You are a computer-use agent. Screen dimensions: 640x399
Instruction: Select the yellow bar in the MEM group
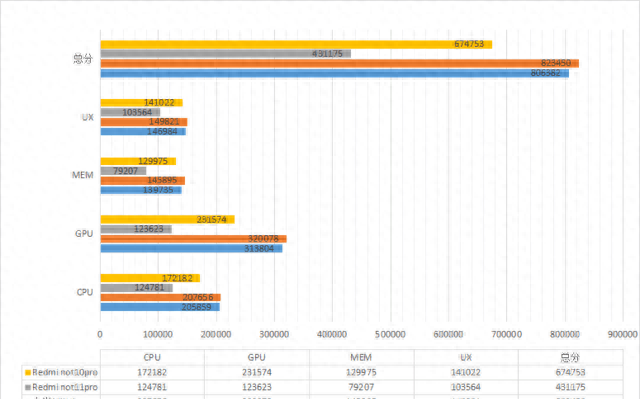(138, 161)
